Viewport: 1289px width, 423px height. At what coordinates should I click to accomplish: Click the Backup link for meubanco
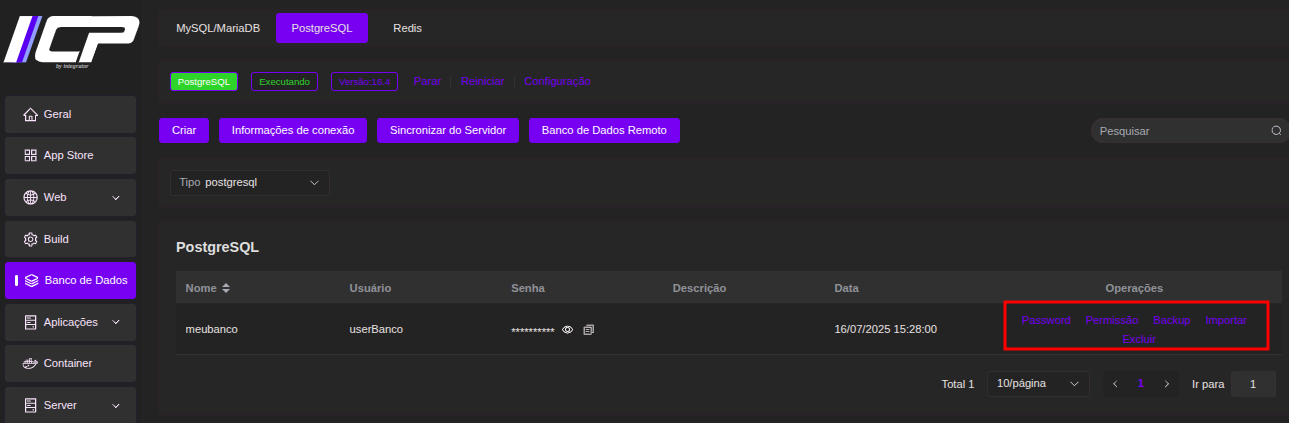(1171, 320)
